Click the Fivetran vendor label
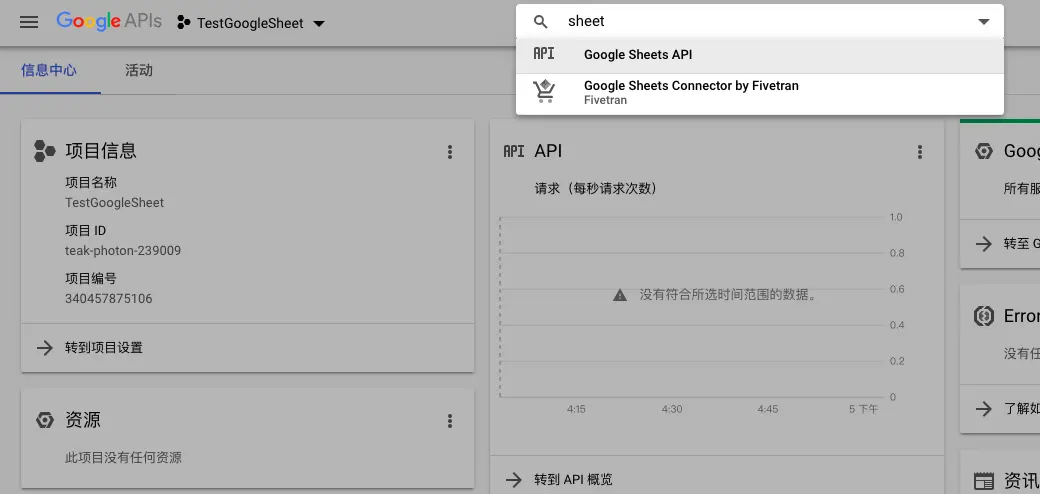1040x494 pixels. click(605, 100)
